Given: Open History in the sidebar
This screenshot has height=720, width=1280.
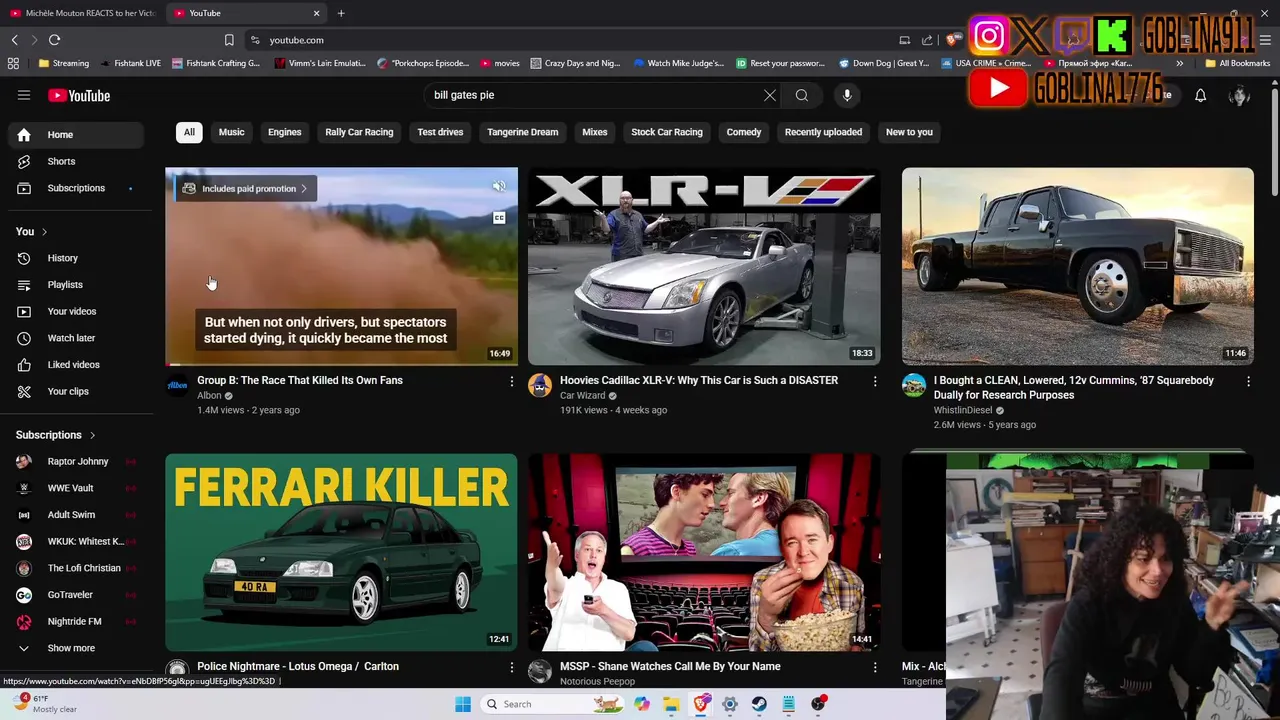Looking at the screenshot, I should point(76,258).
